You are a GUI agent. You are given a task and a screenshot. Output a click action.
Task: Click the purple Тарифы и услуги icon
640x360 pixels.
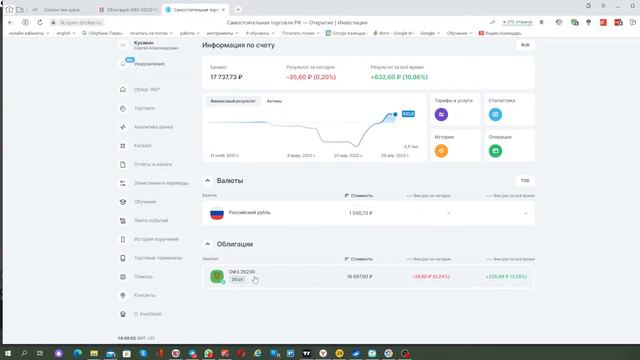[x=441, y=114]
